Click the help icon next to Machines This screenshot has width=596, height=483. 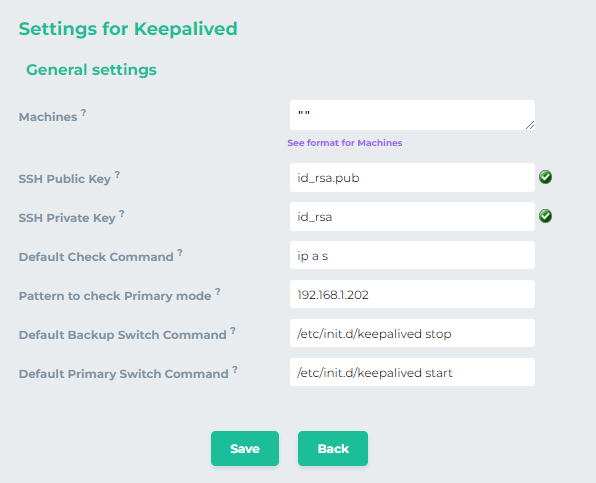coord(83,113)
